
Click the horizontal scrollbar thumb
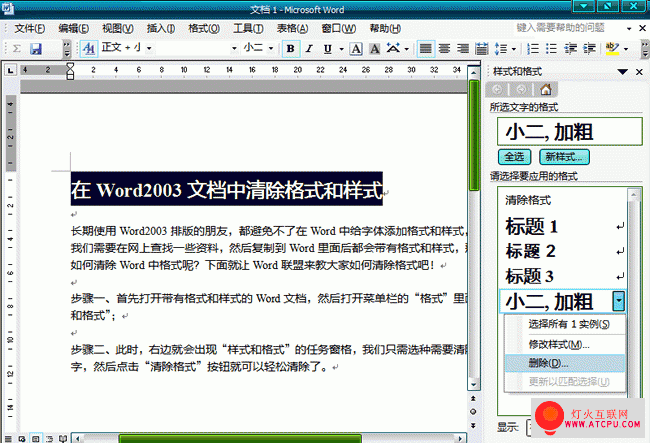[240, 438]
